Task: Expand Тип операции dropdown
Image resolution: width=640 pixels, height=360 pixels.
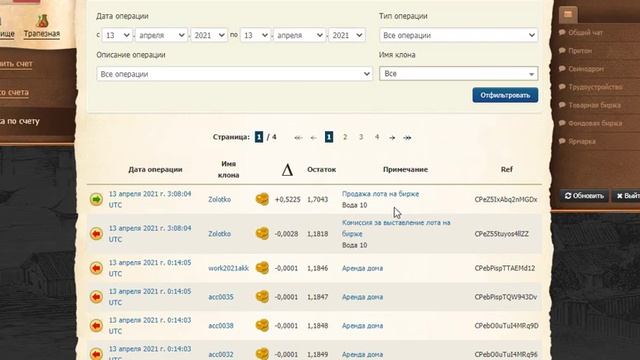Action: point(458,35)
